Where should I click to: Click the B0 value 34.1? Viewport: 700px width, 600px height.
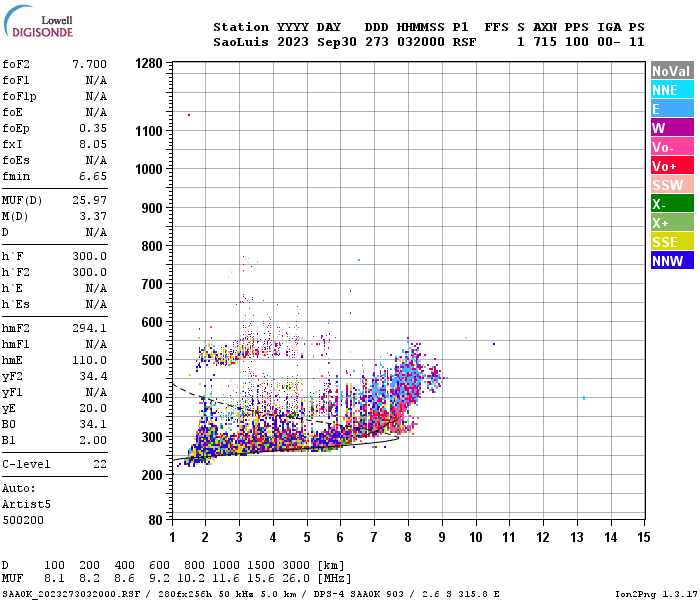pyautogui.click(x=93, y=424)
